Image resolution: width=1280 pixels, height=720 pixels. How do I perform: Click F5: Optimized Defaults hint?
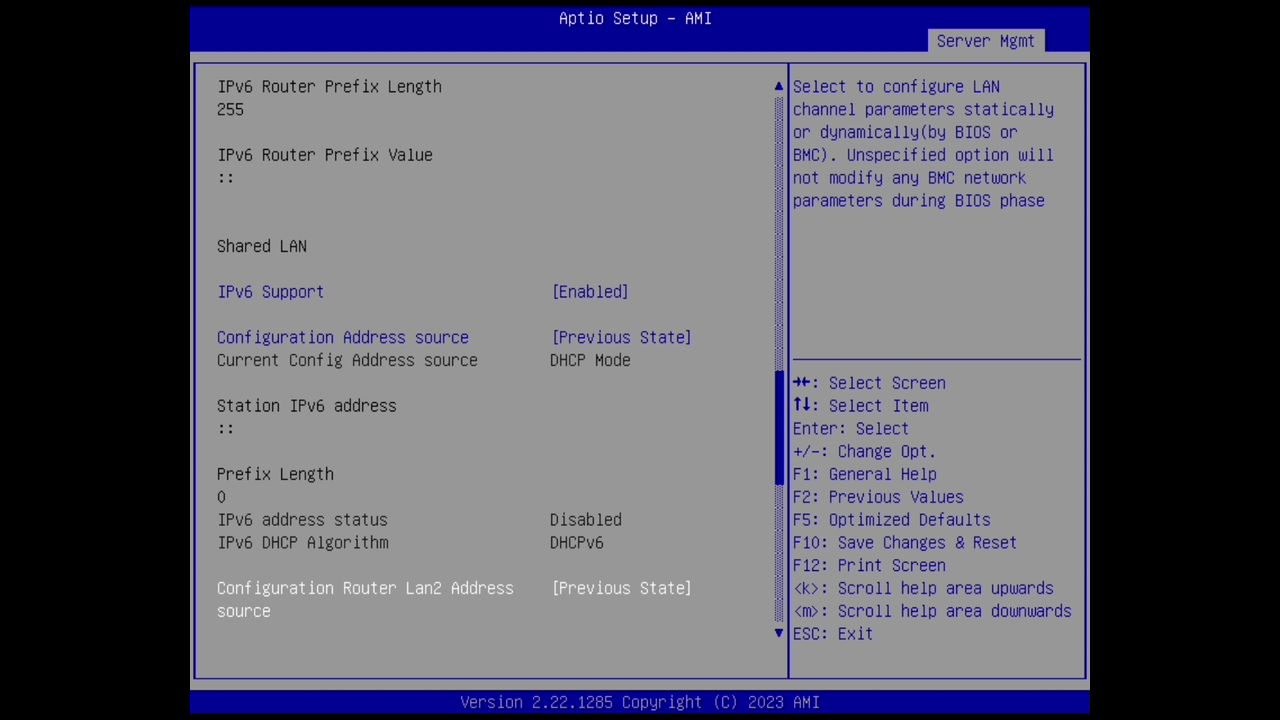click(892, 520)
